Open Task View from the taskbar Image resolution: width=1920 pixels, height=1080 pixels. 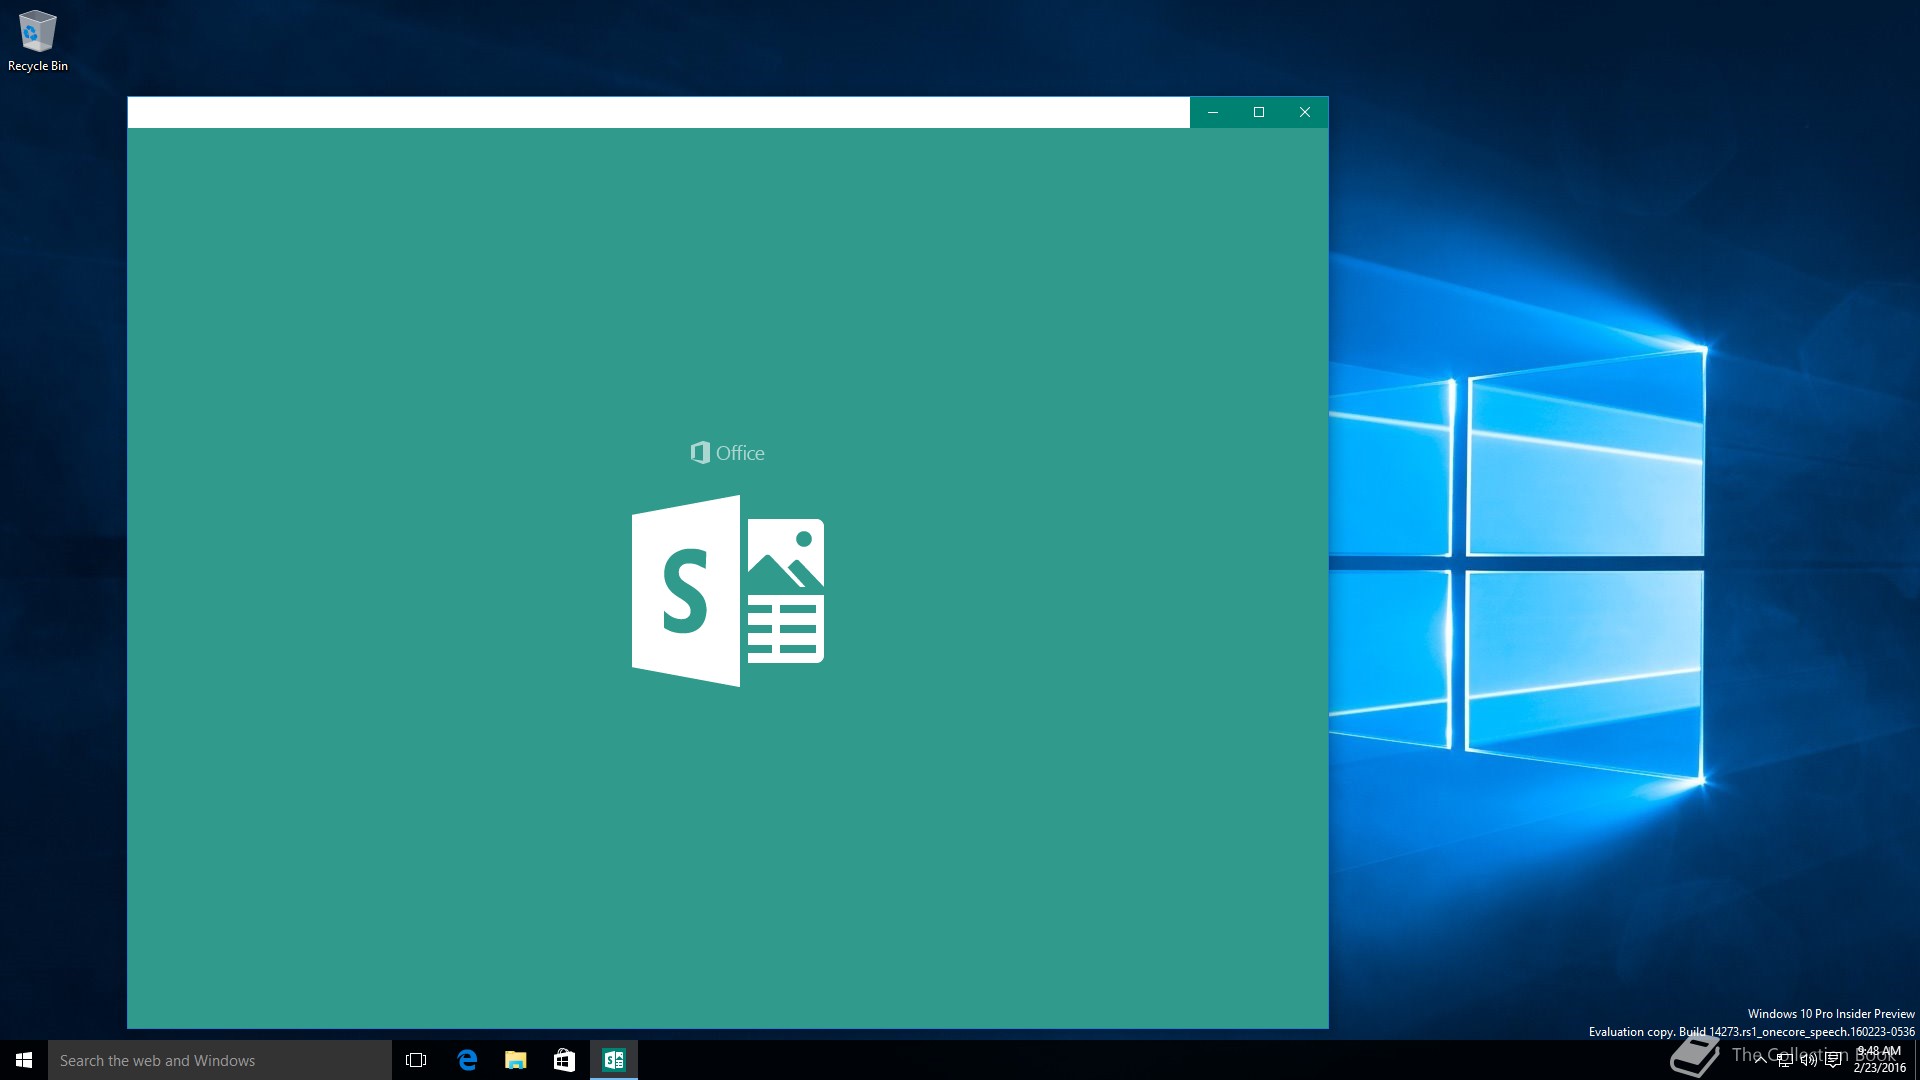point(416,1060)
